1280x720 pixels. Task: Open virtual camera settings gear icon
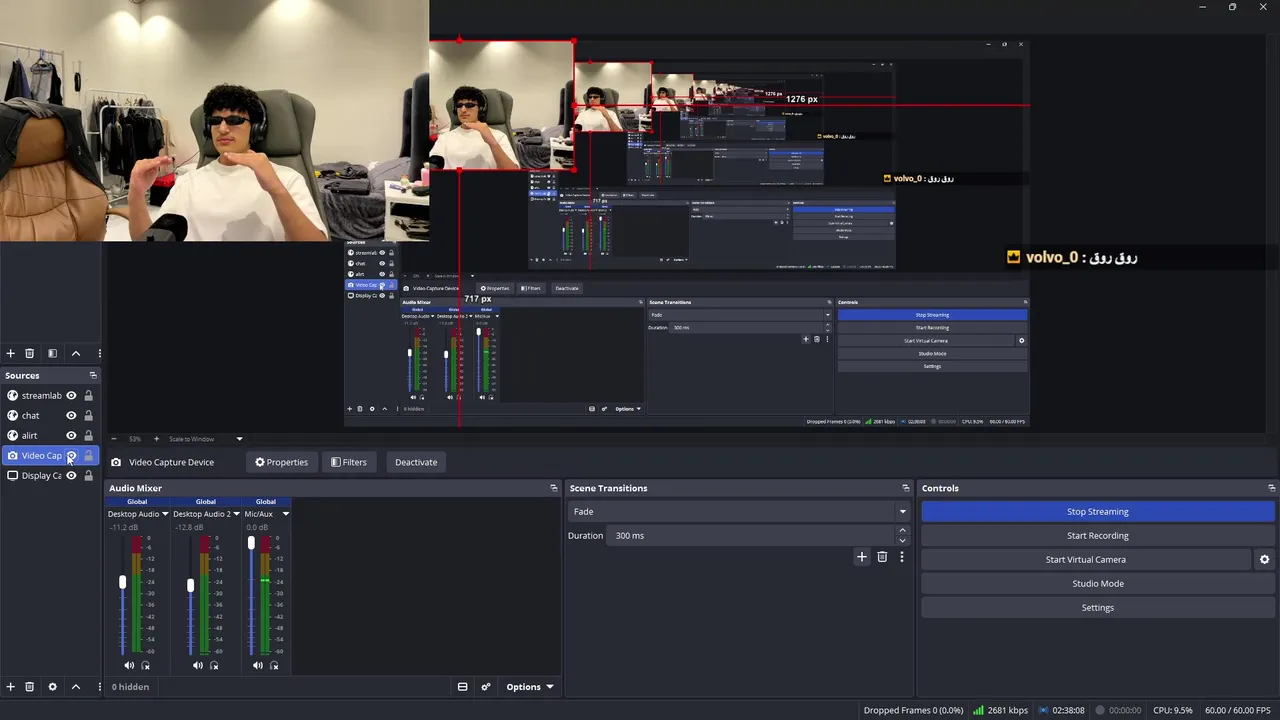click(x=1264, y=560)
